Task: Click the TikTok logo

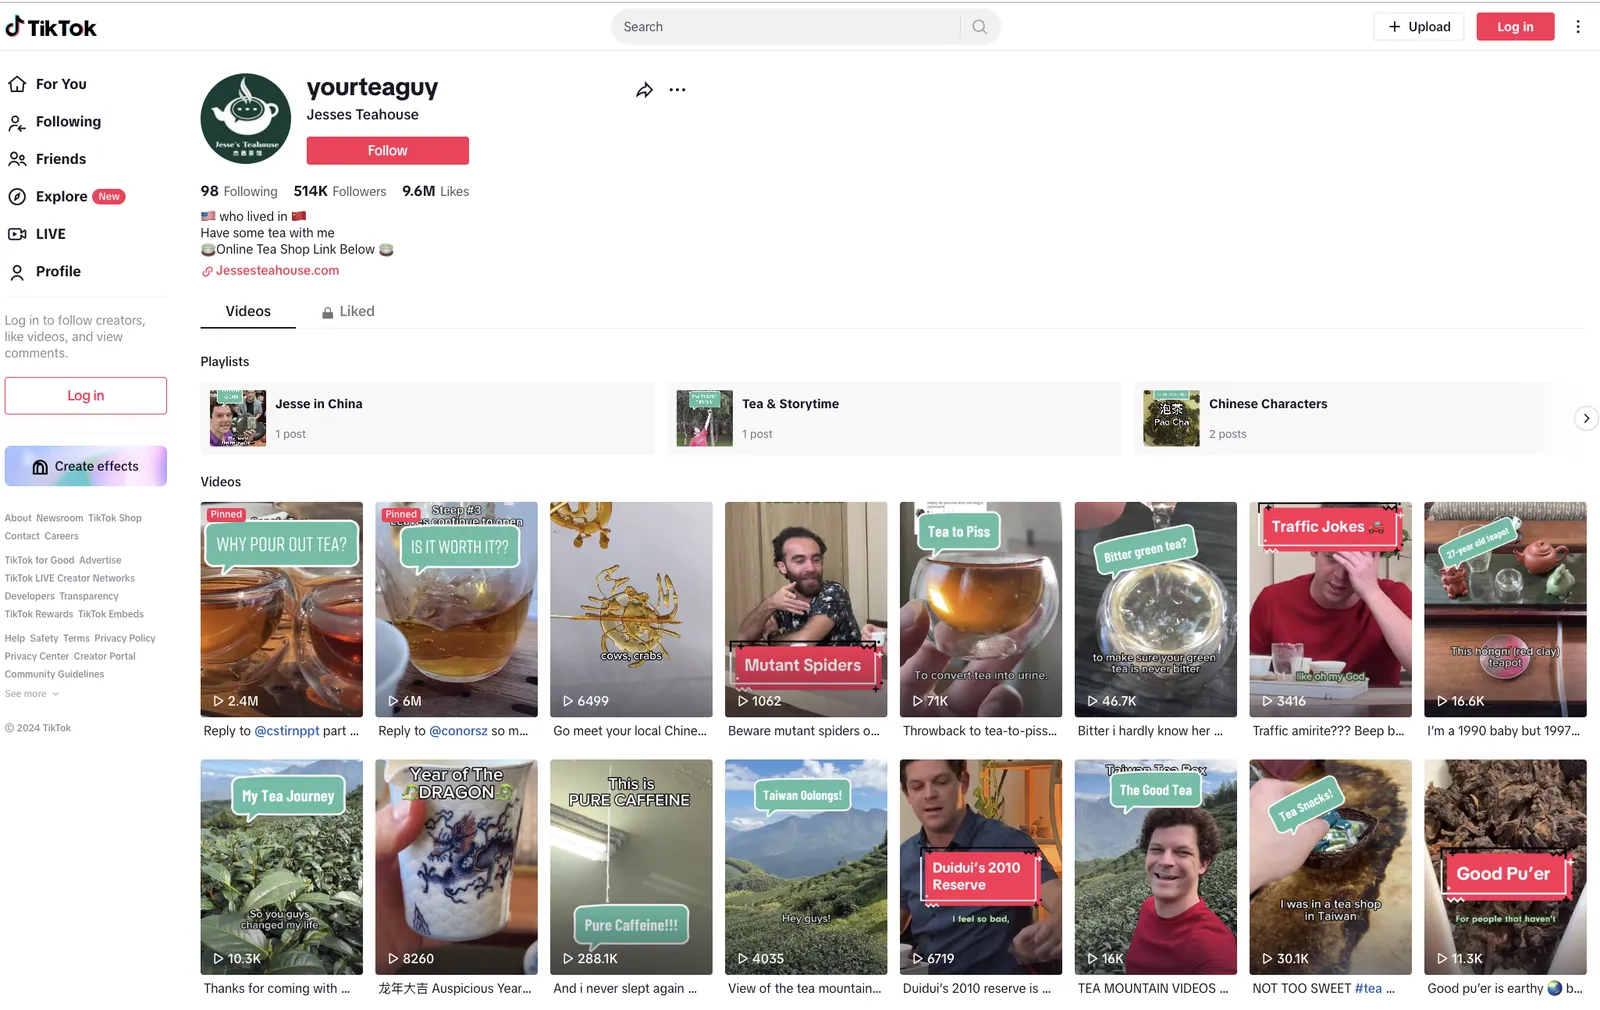Action: tap(51, 27)
